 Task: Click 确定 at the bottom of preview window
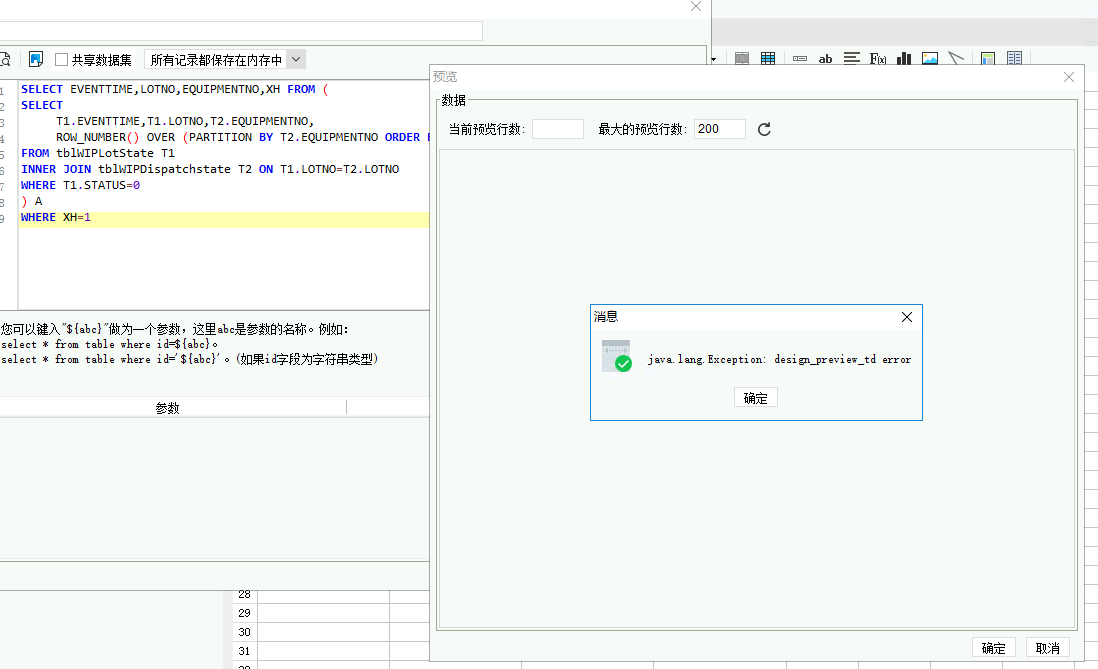(x=994, y=648)
